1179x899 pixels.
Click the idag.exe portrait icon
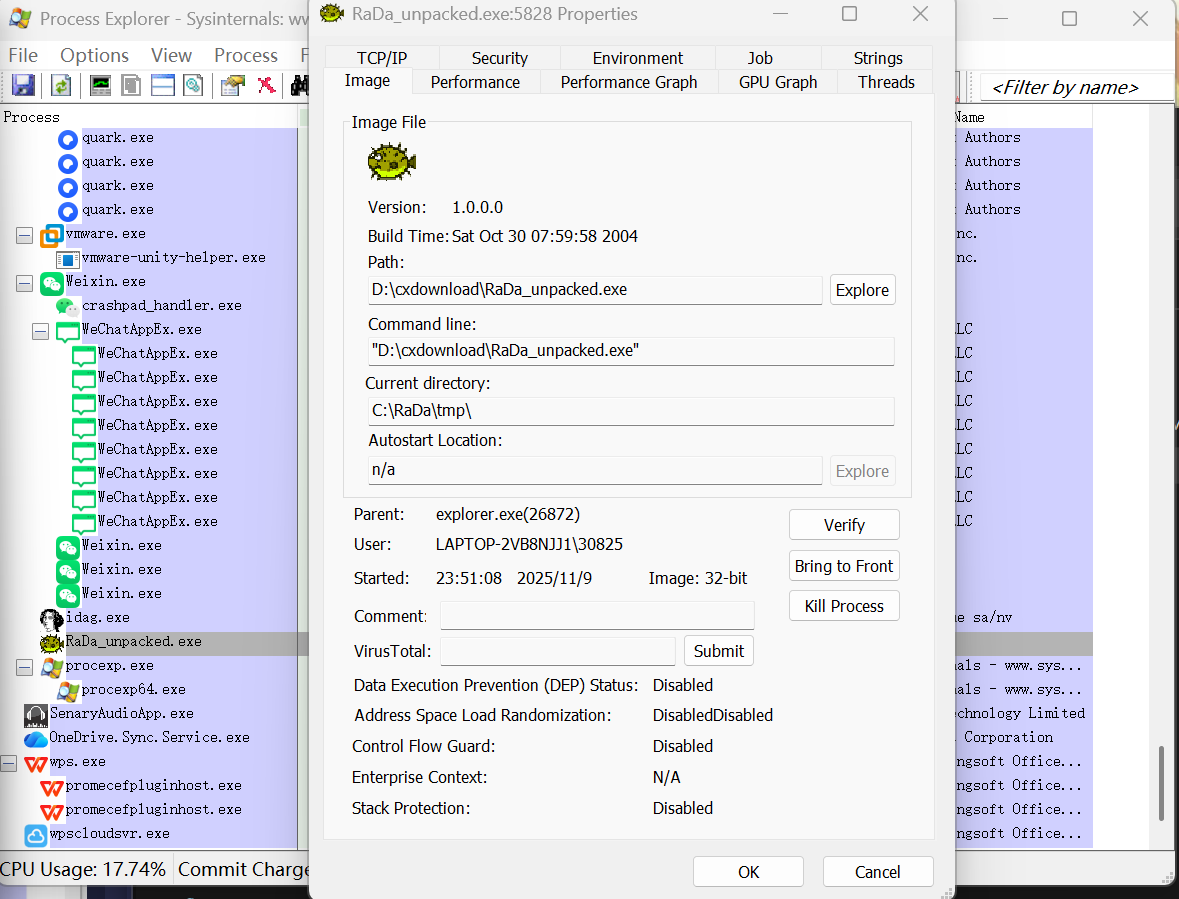tap(52, 619)
